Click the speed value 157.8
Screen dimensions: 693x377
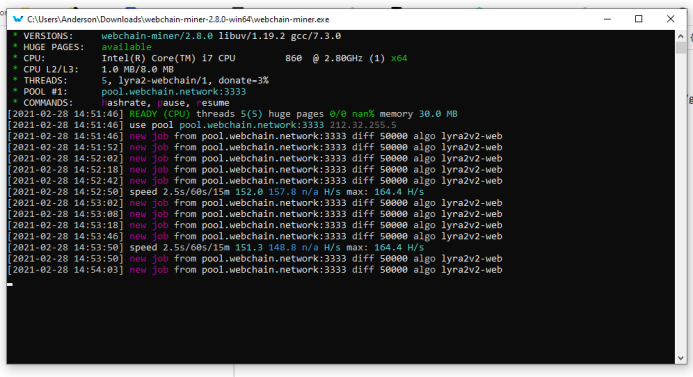(282, 192)
